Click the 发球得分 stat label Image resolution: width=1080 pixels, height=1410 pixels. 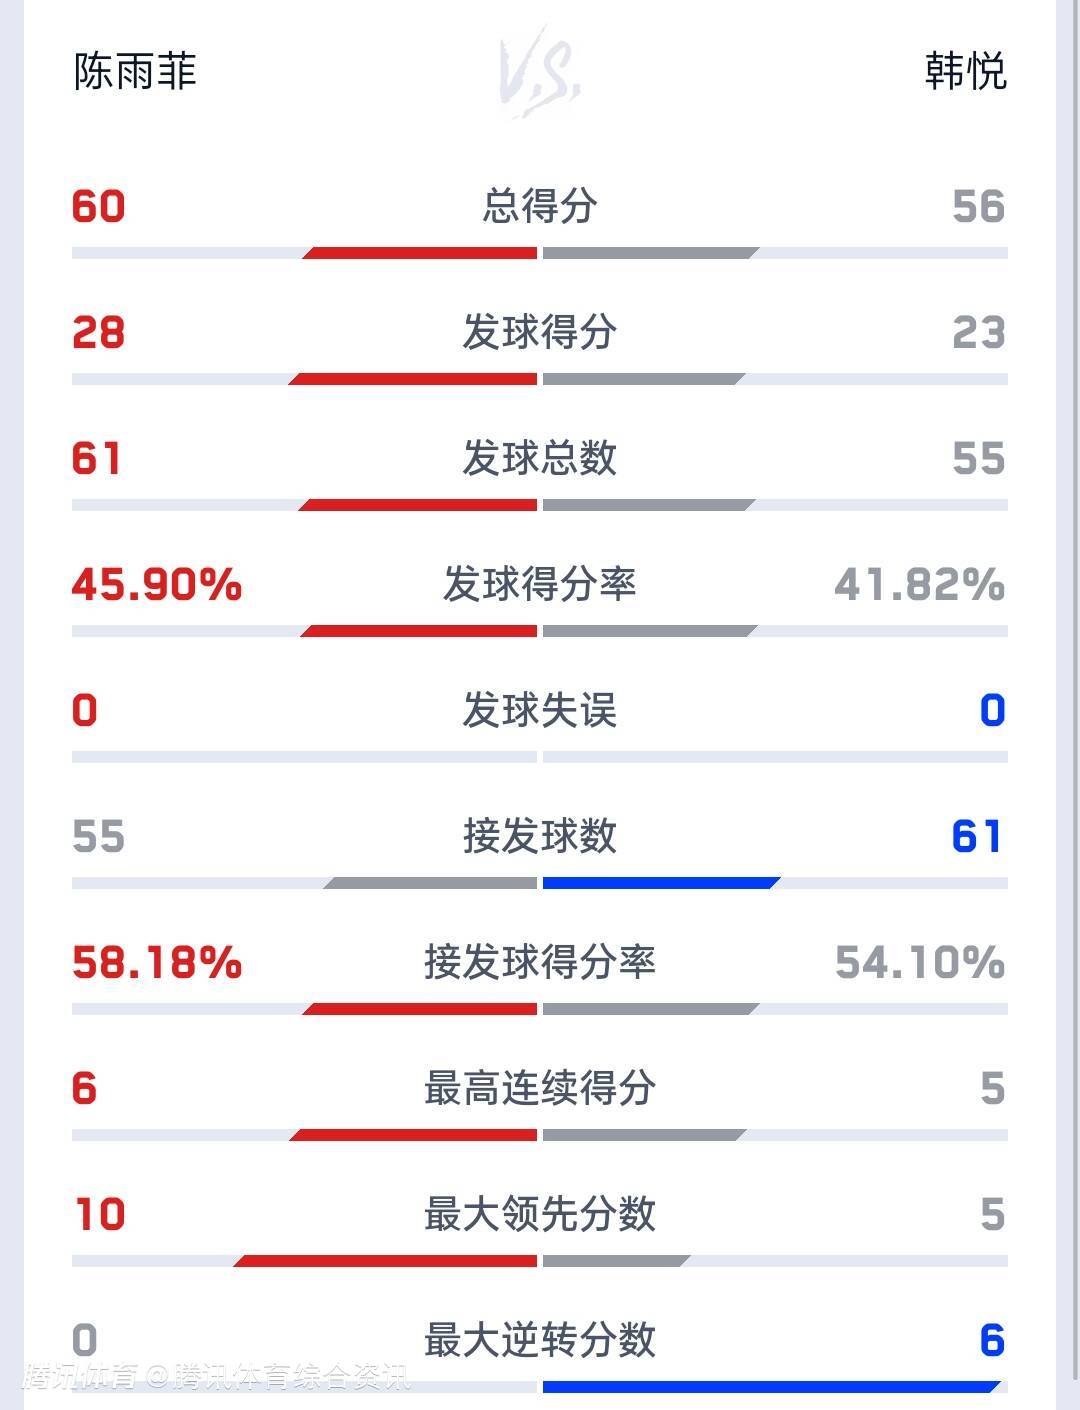point(540,332)
